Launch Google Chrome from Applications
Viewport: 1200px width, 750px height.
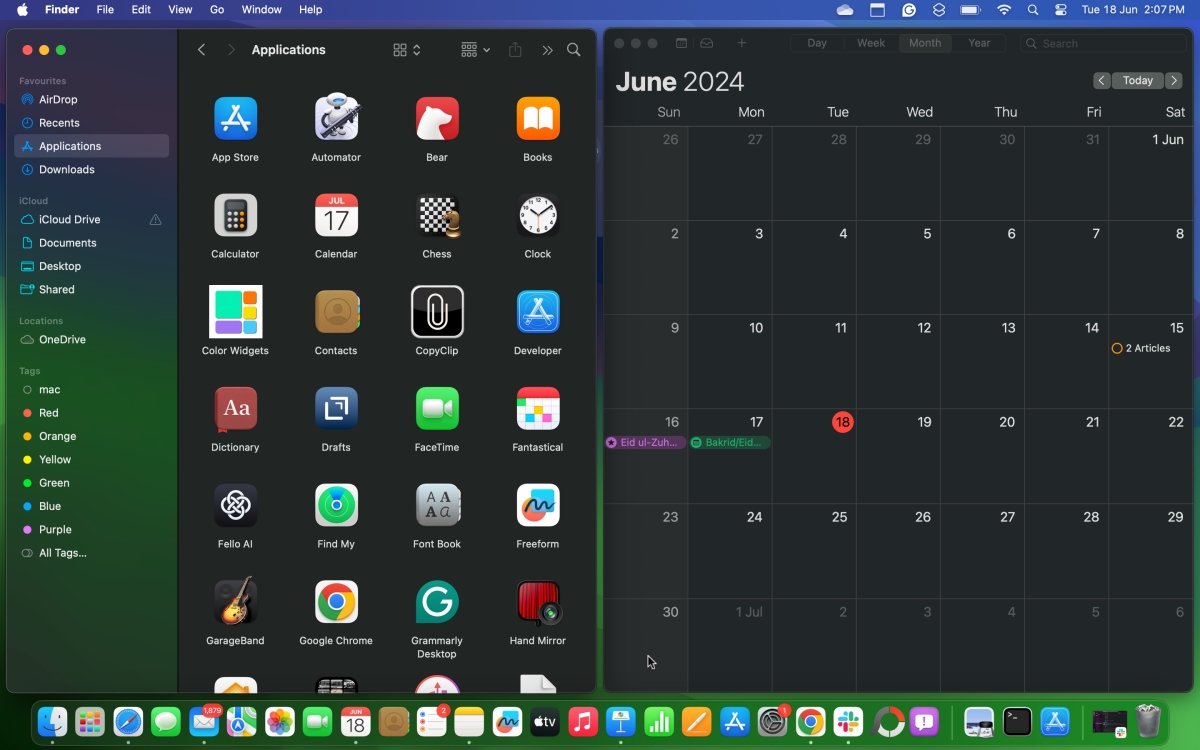[x=336, y=603]
